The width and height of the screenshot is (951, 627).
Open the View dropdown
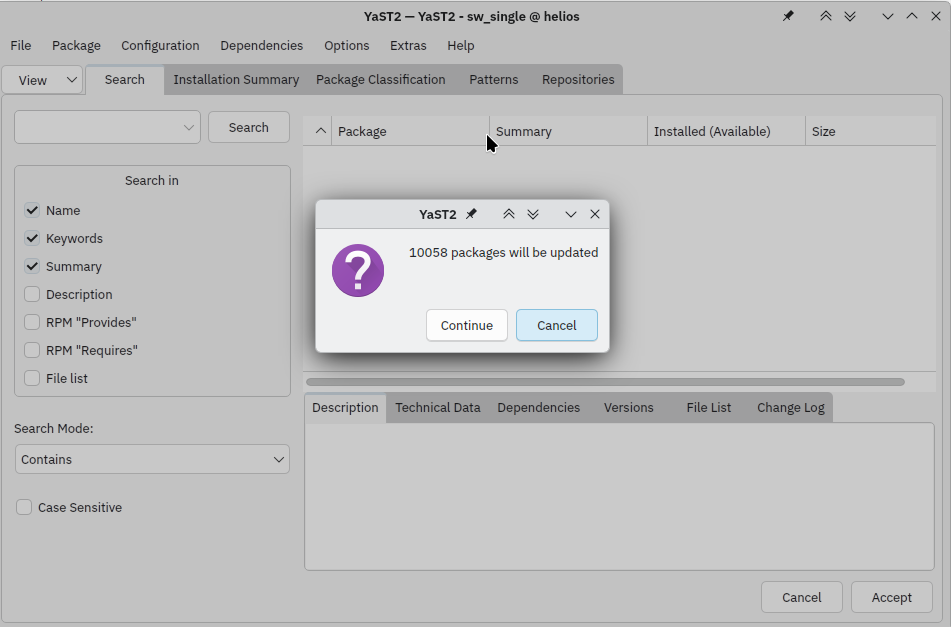click(x=42, y=80)
